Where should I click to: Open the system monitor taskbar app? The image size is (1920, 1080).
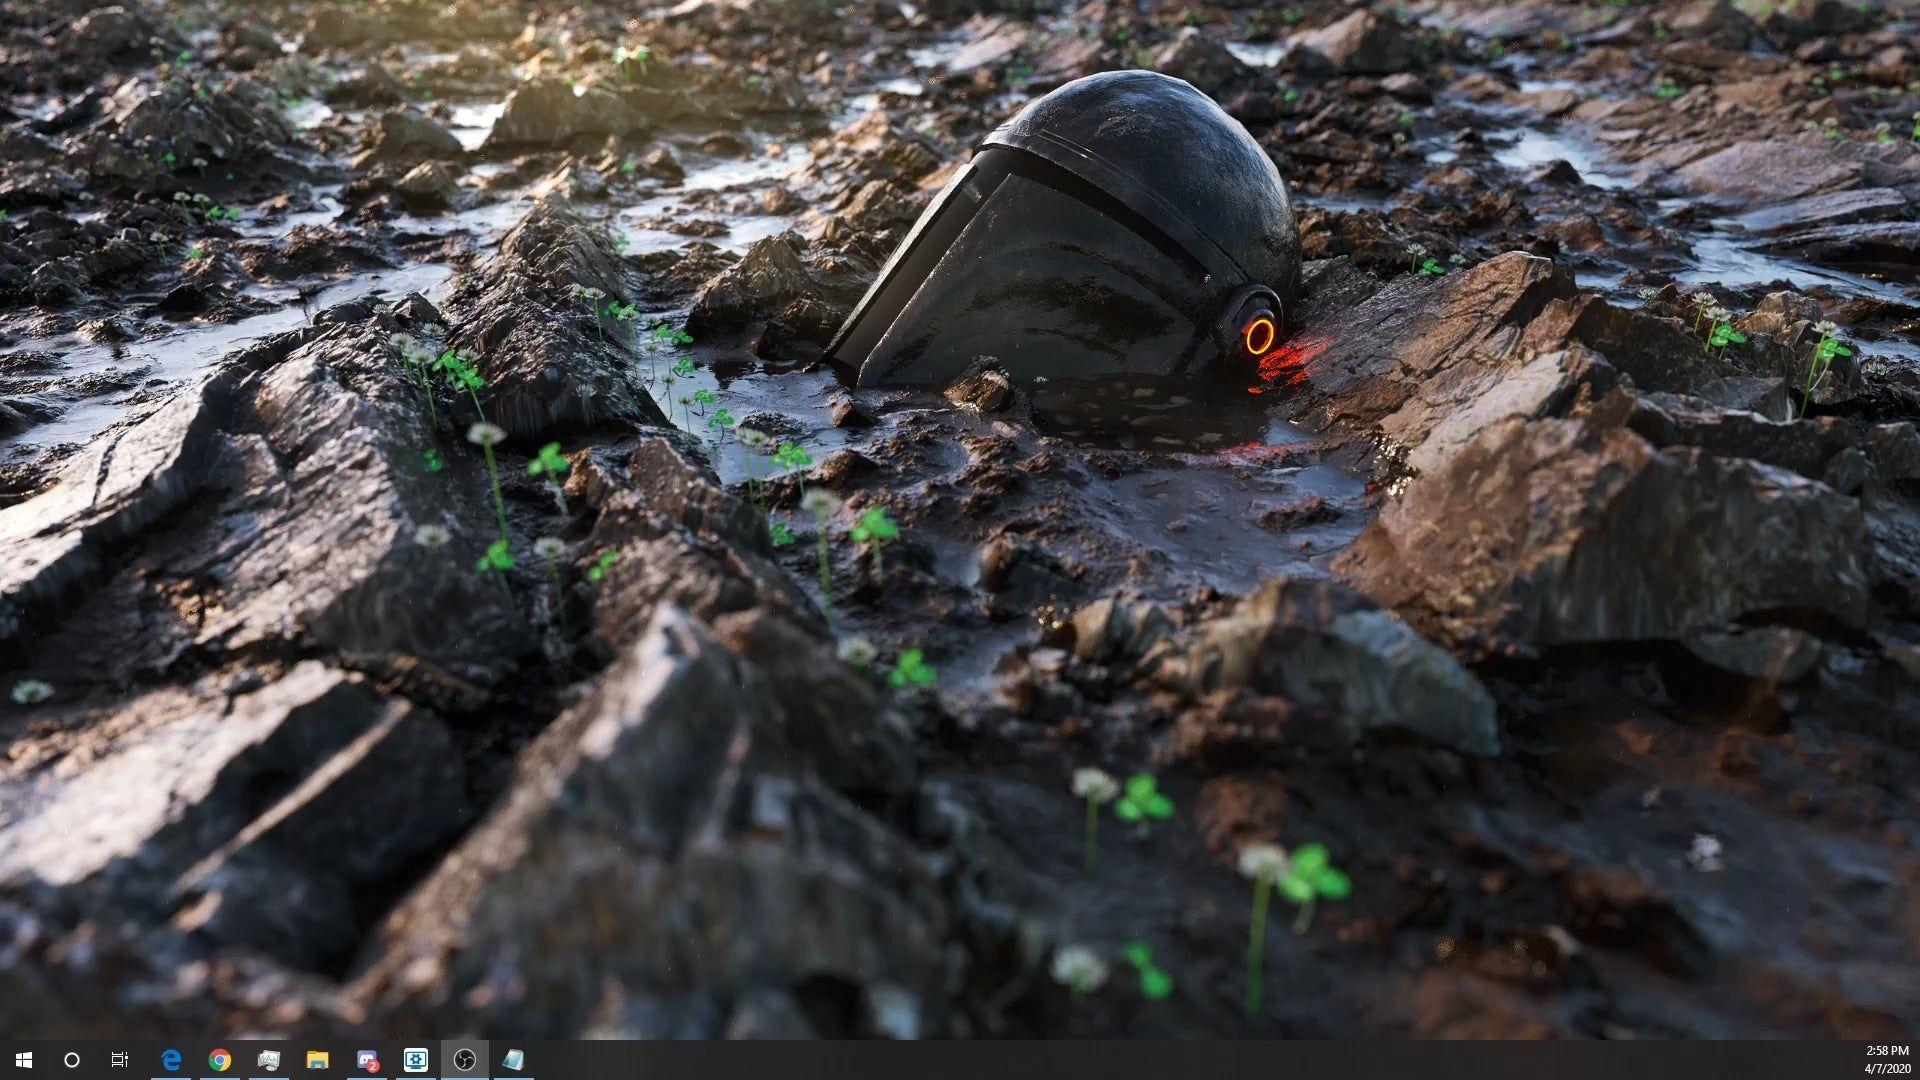click(x=269, y=1060)
